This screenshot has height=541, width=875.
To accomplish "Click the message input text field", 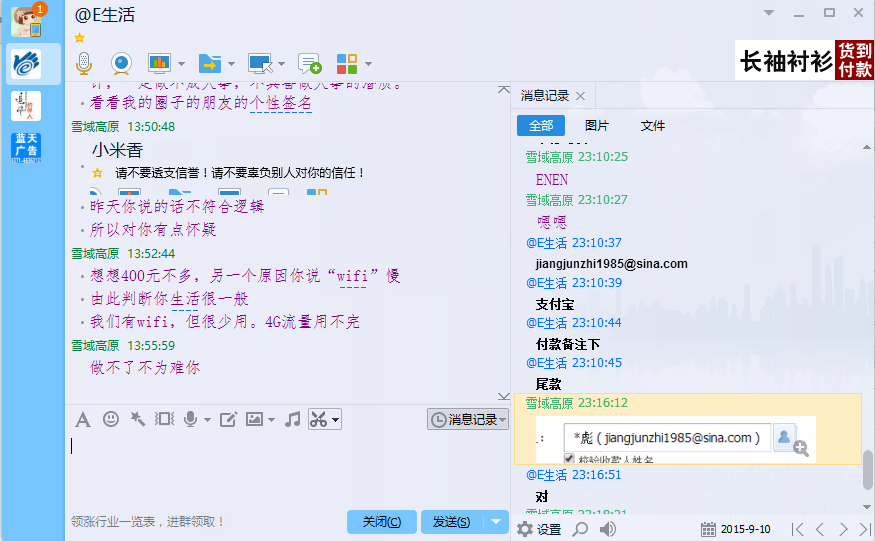I will 287,470.
